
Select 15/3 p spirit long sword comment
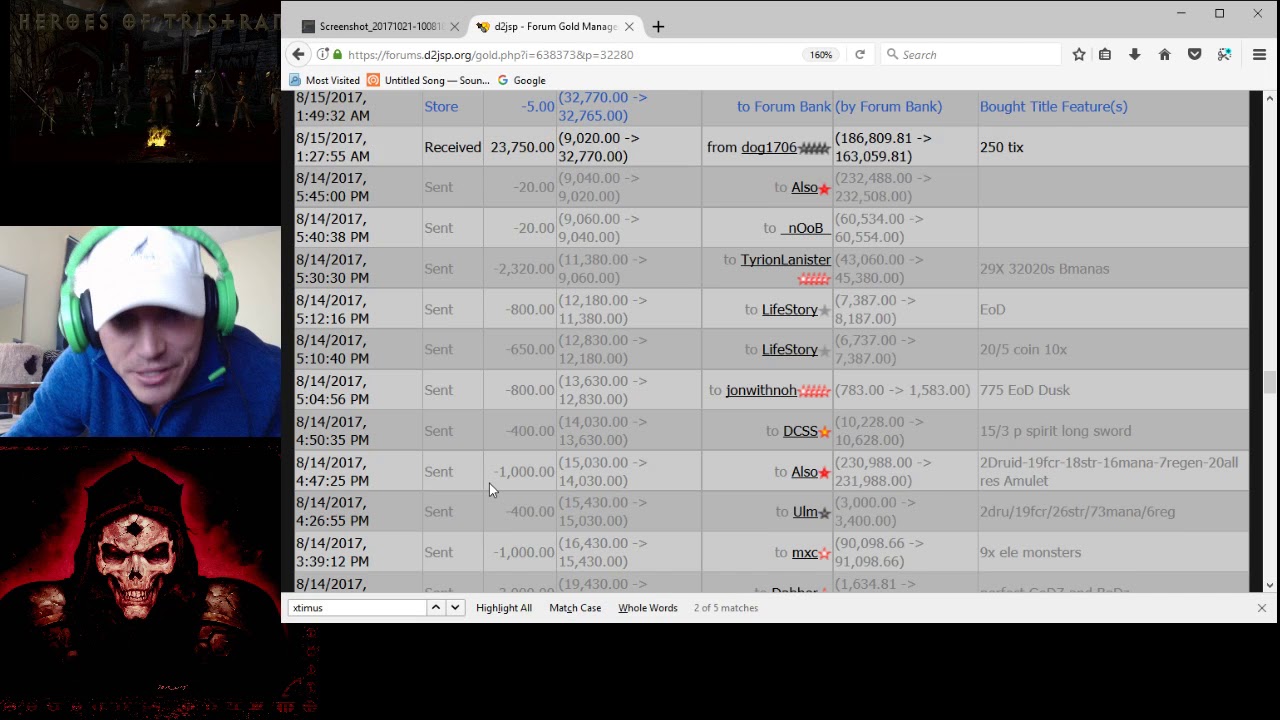[1056, 431]
